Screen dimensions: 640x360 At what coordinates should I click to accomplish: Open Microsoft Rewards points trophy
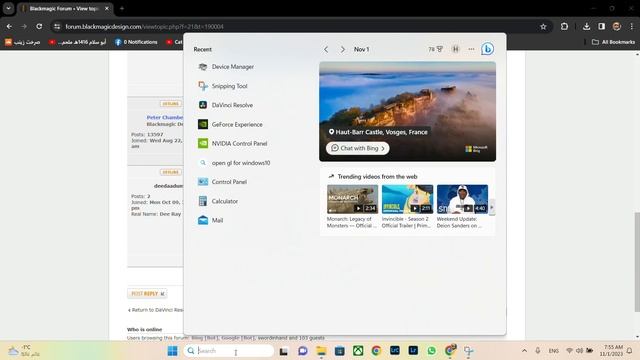coord(436,49)
